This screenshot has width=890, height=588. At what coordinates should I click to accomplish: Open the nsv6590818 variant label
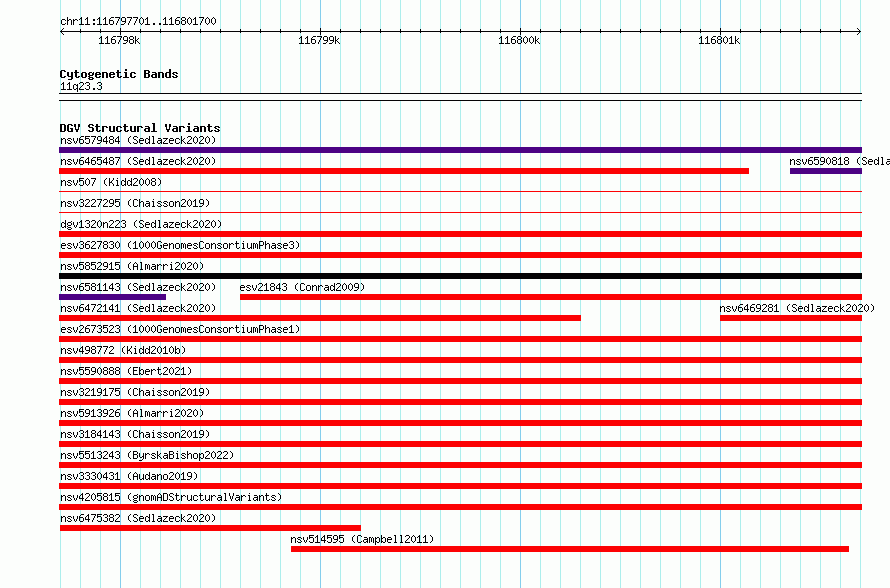tap(839, 161)
